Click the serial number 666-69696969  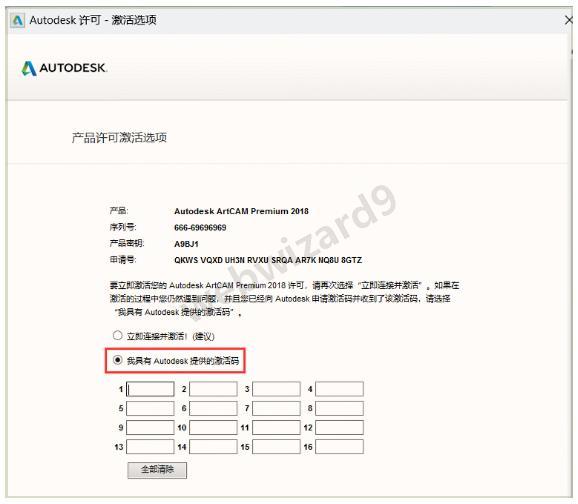click(x=200, y=228)
